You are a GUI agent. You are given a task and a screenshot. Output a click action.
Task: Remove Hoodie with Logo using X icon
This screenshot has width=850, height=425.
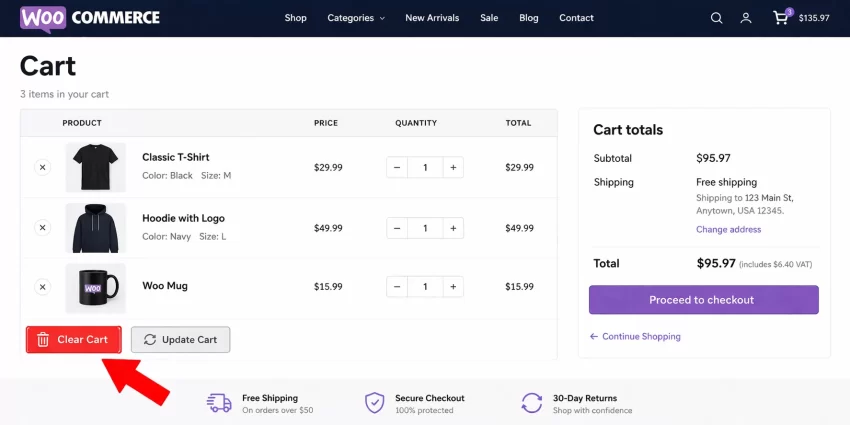[x=42, y=228]
